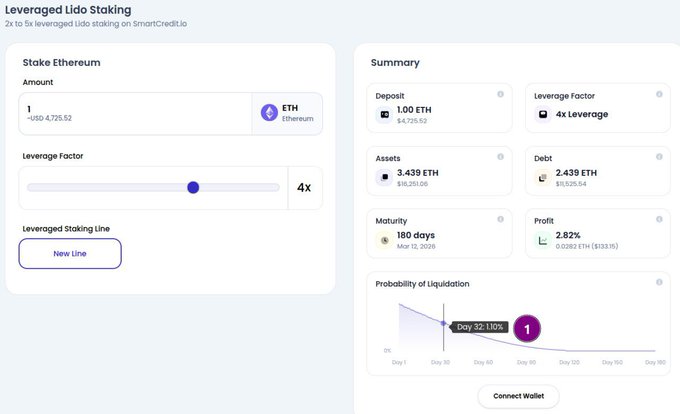Image resolution: width=680 pixels, height=414 pixels.
Task: Click the Day 150 axis label
Action: coord(612,362)
